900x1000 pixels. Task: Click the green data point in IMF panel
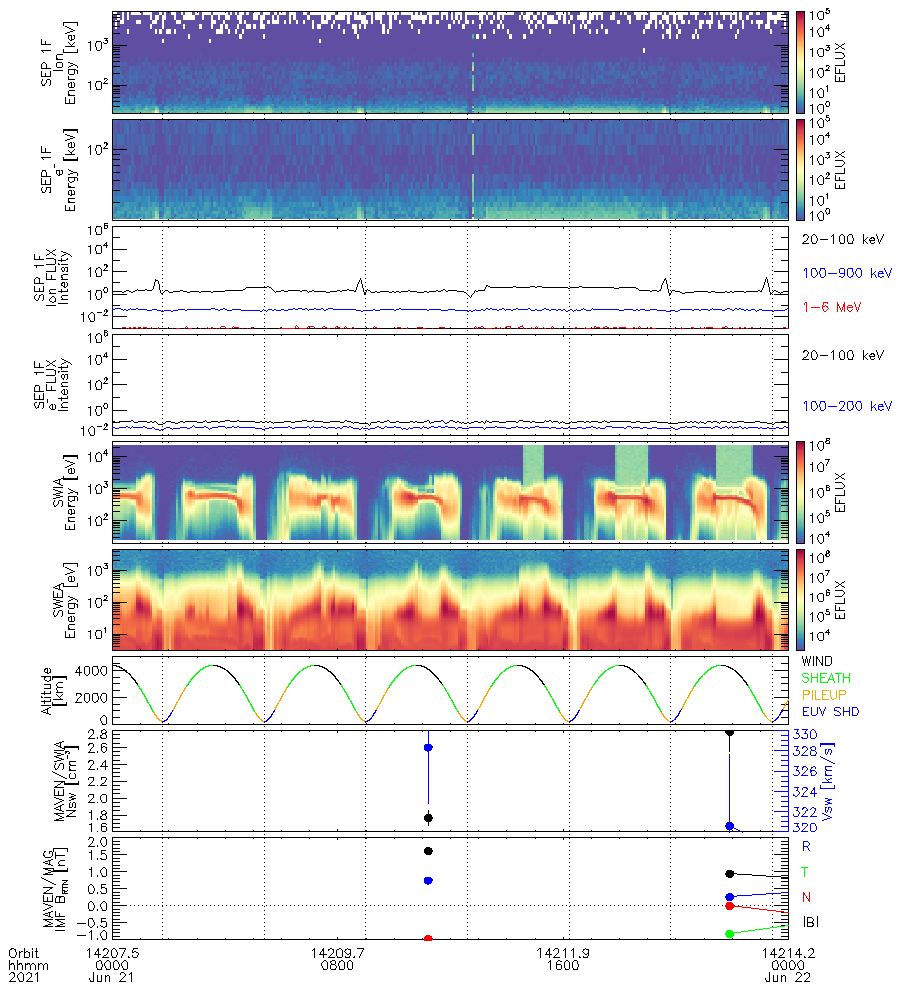click(730, 933)
